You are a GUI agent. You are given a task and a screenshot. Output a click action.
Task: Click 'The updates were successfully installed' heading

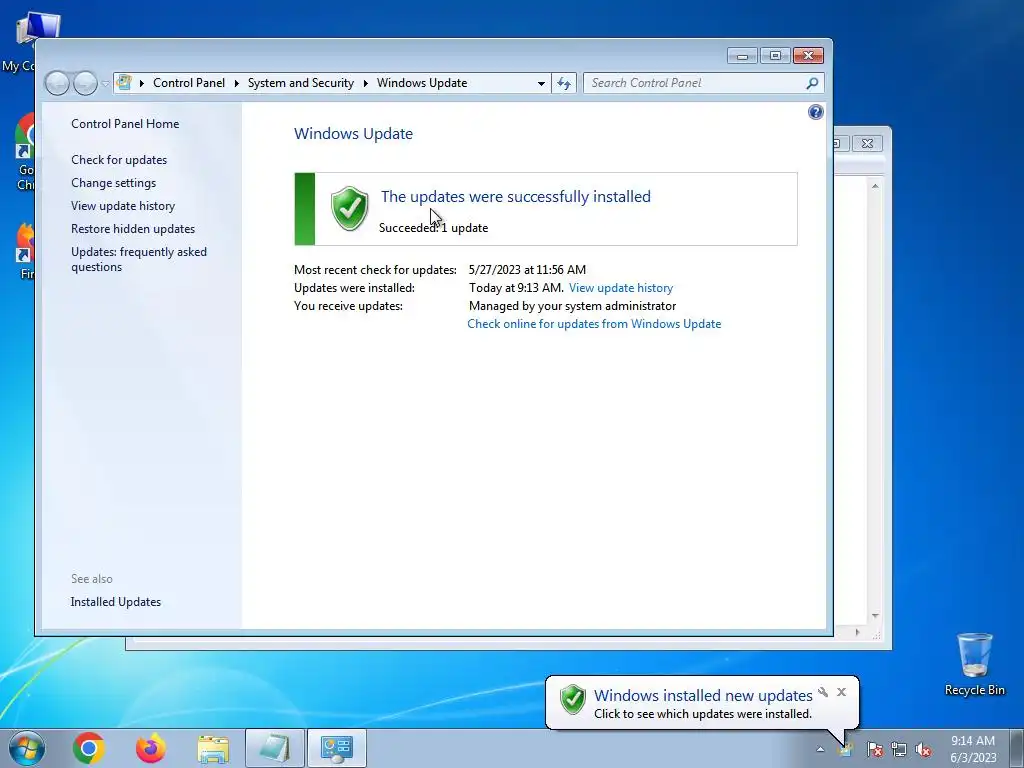click(x=515, y=197)
